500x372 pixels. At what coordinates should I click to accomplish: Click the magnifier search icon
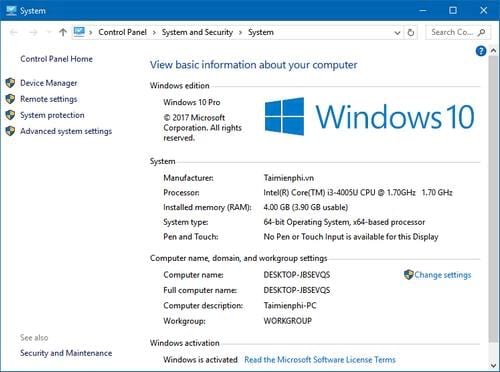481,32
